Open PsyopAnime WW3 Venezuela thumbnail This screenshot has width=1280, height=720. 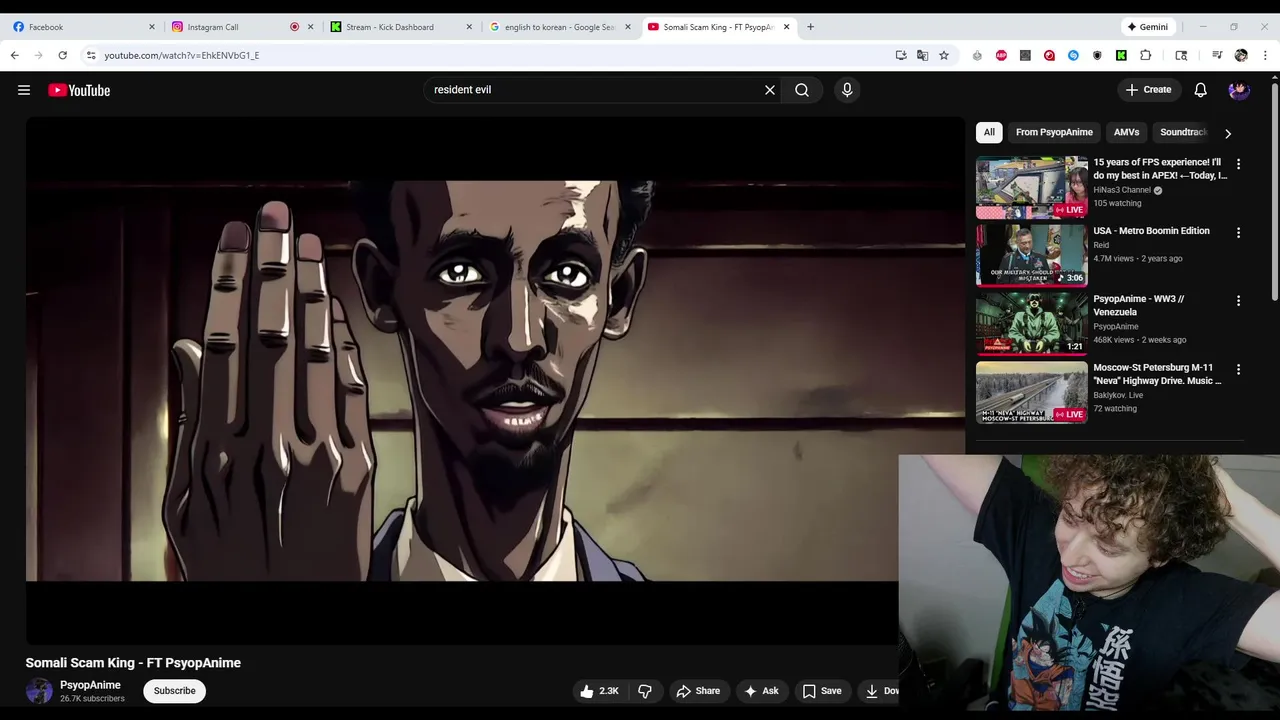tap(1031, 324)
